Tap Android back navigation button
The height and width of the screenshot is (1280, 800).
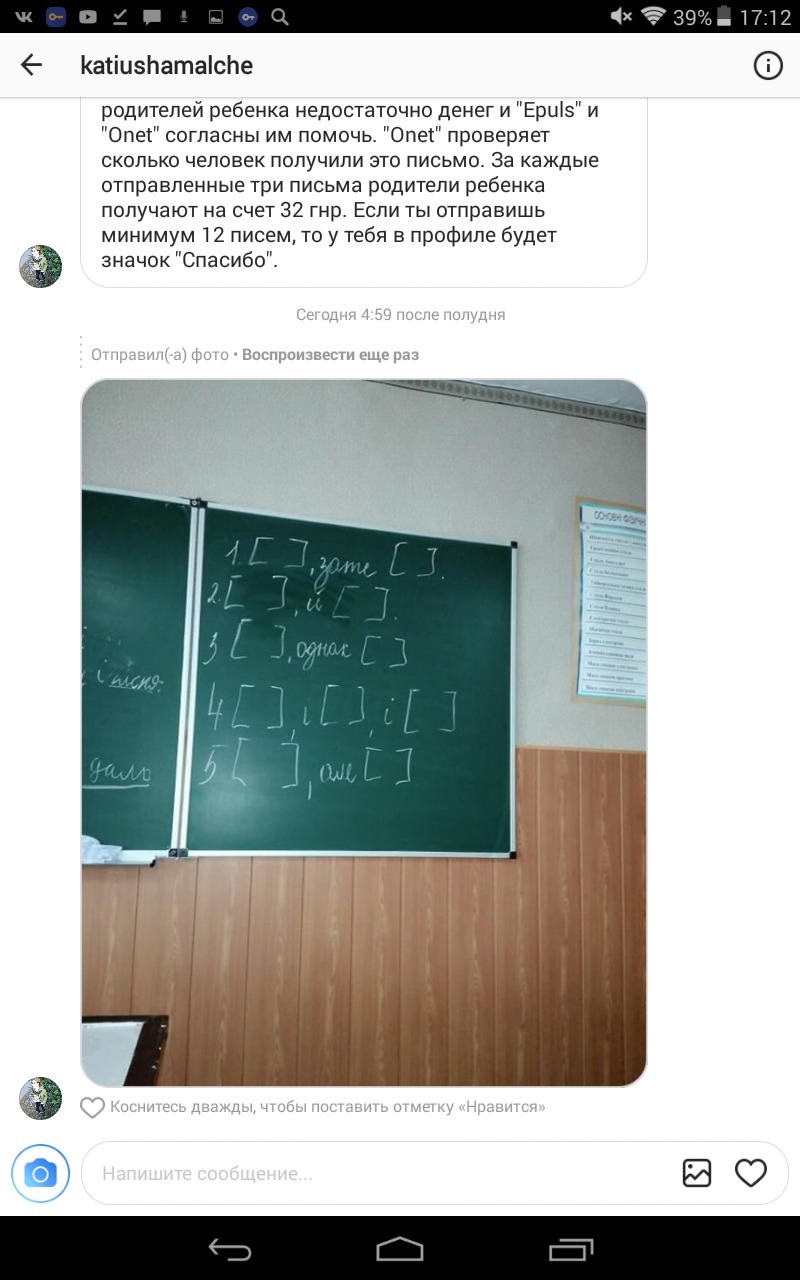pos(230,1249)
